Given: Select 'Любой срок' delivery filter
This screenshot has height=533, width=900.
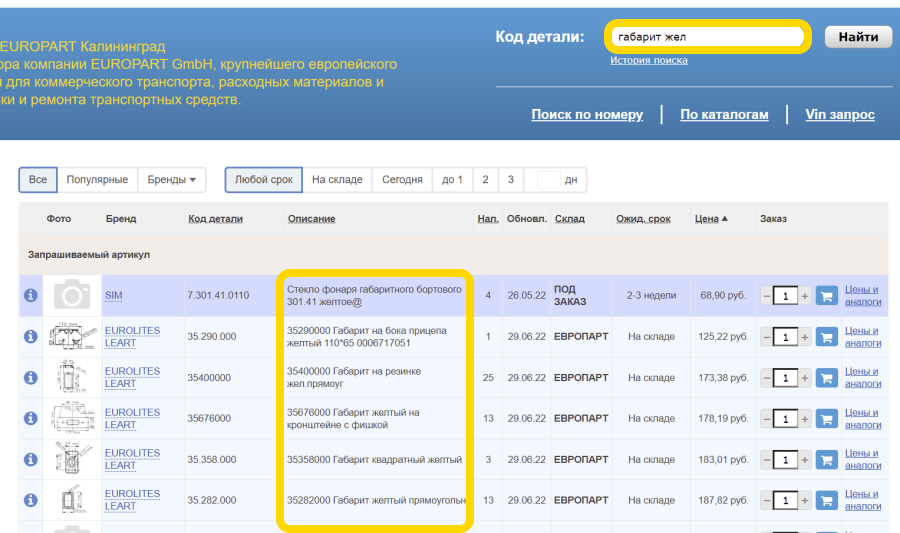Looking at the screenshot, I should pos(263,180).
